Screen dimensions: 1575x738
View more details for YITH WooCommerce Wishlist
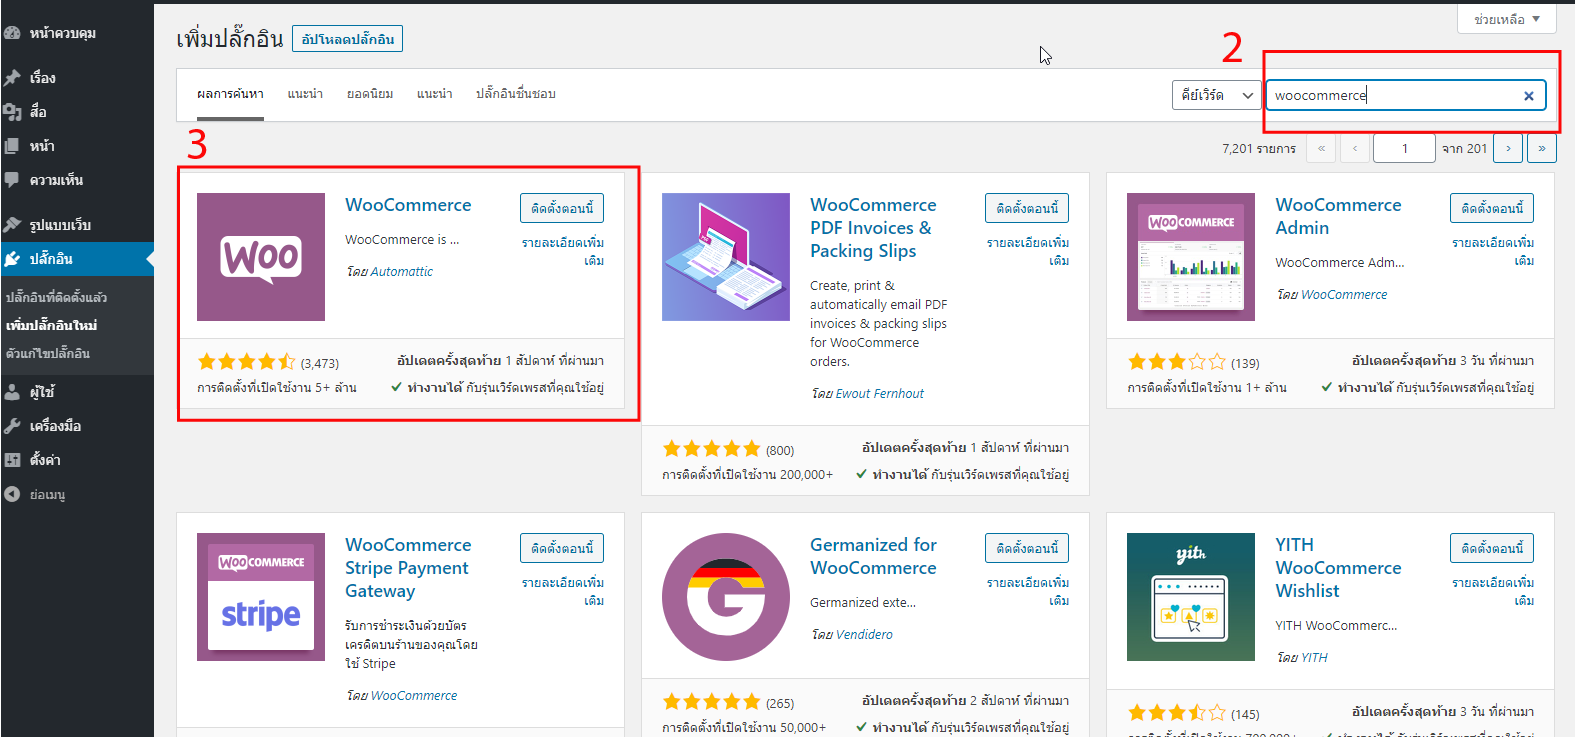[1493, 591]
